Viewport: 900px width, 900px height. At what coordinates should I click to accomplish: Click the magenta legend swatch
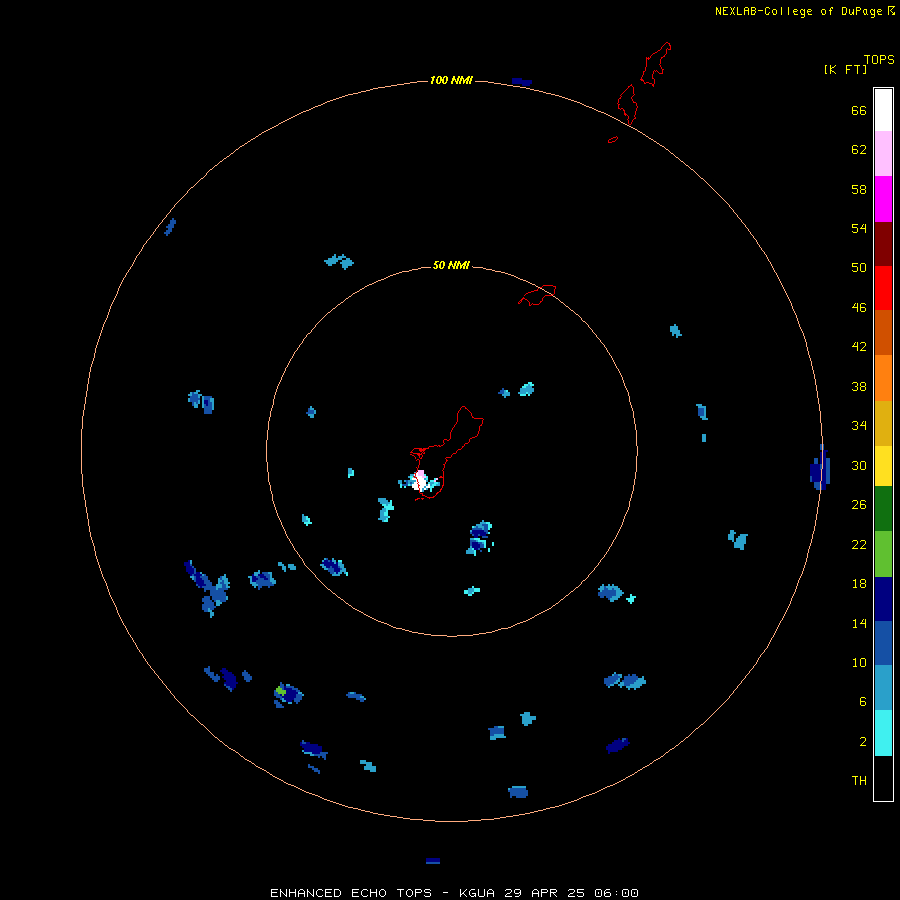(x=883, y=199)
